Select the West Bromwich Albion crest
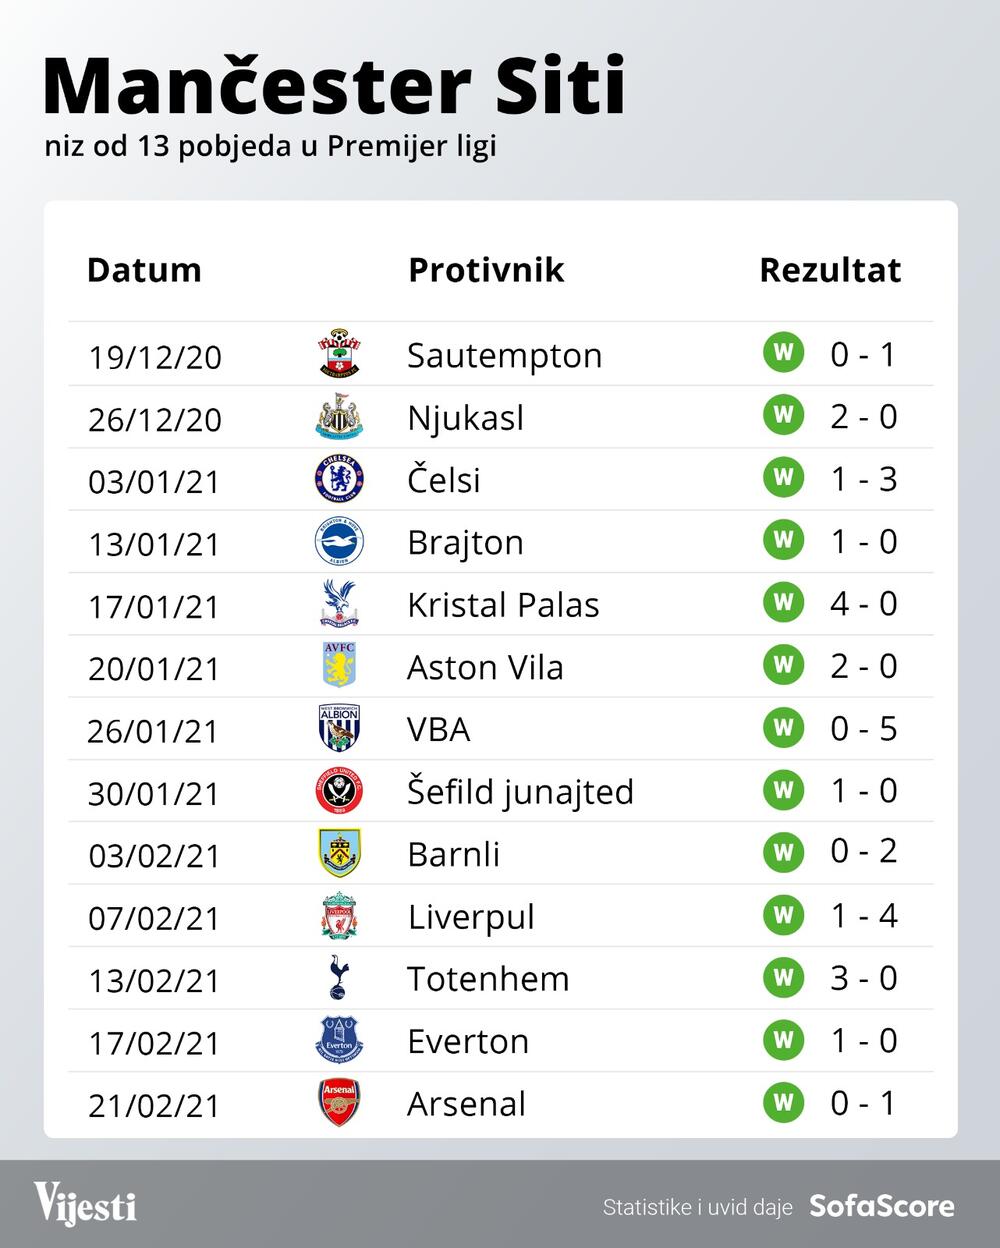 (339, 729)
